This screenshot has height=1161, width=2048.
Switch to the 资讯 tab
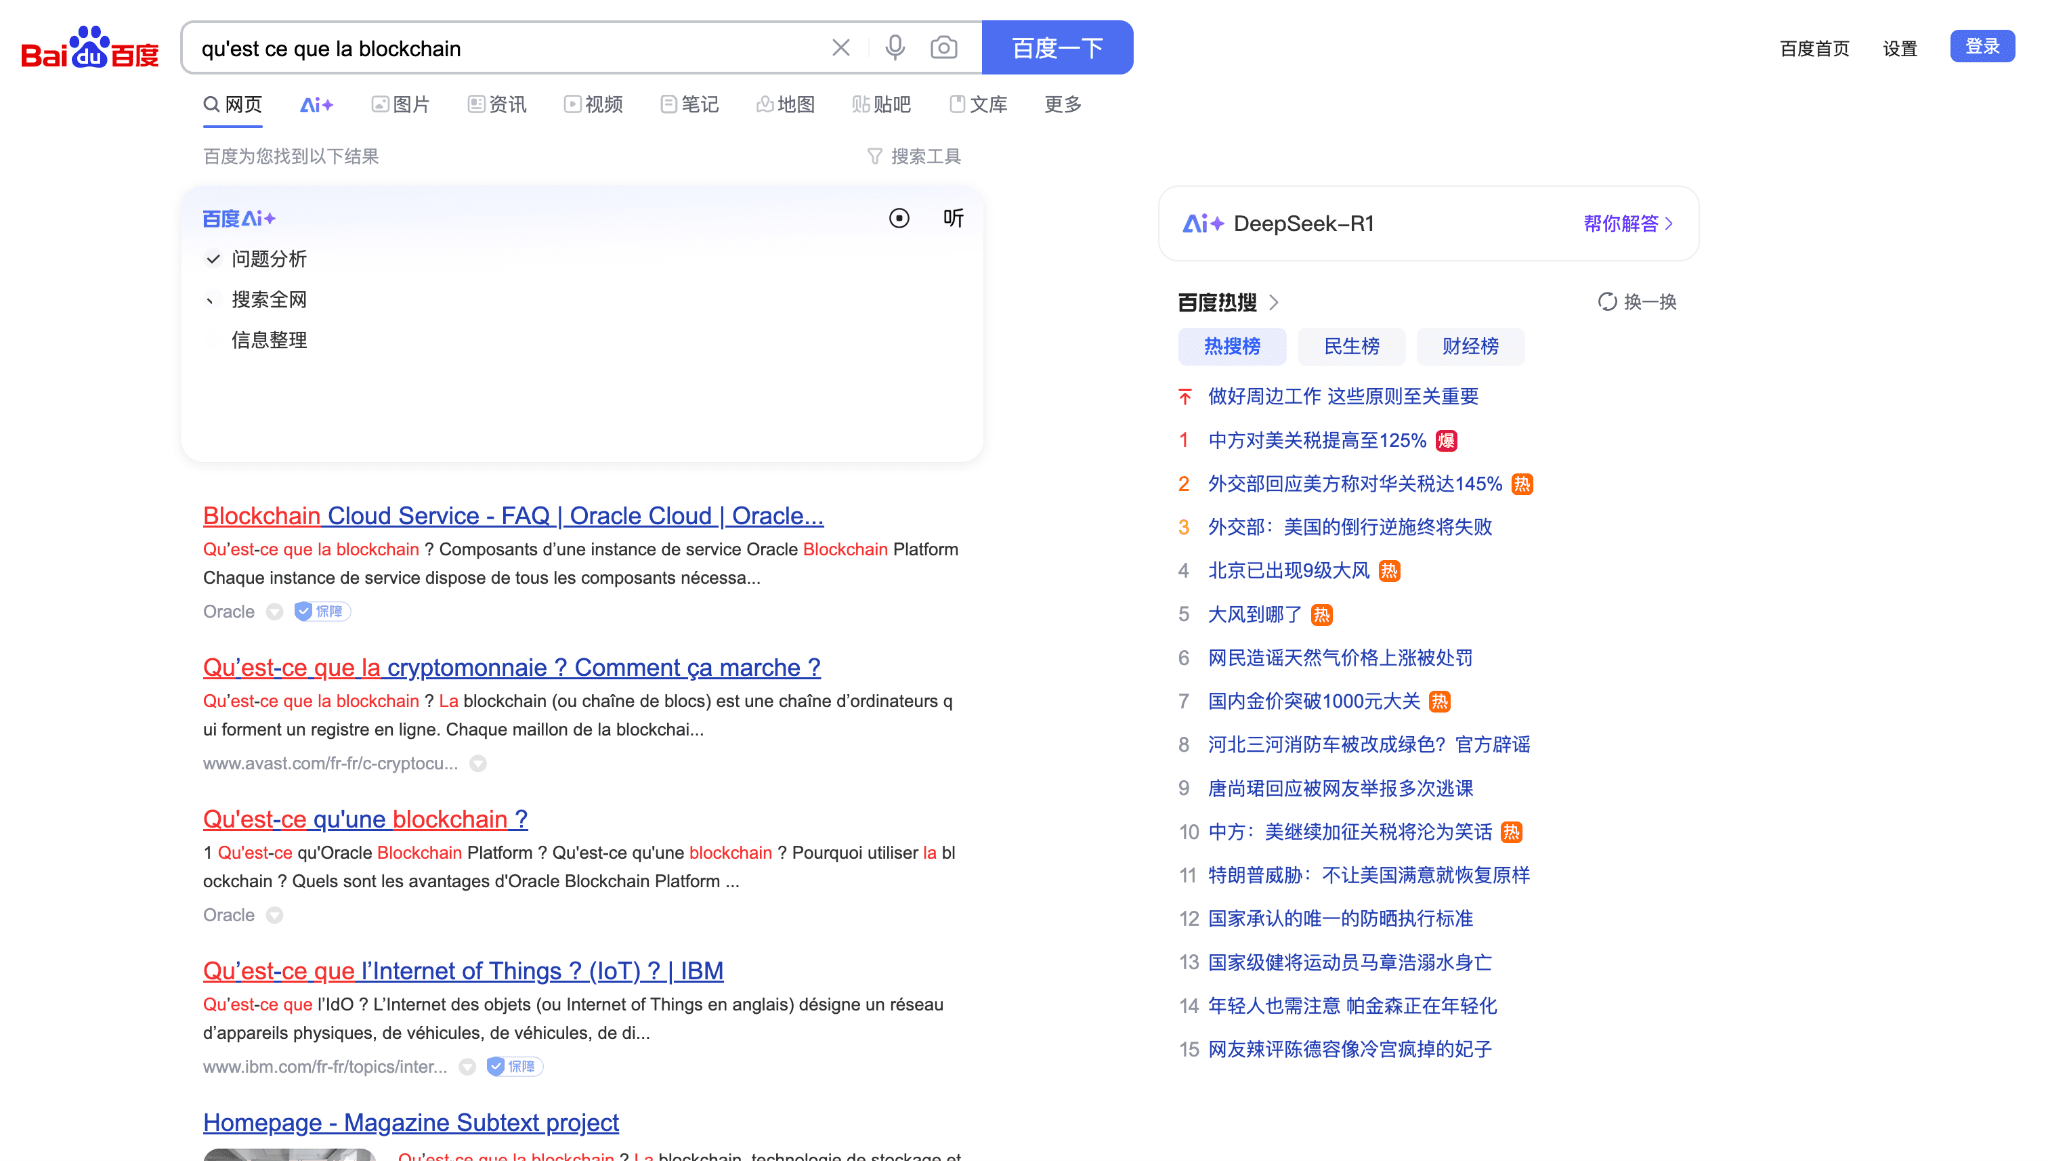[497, 105]
